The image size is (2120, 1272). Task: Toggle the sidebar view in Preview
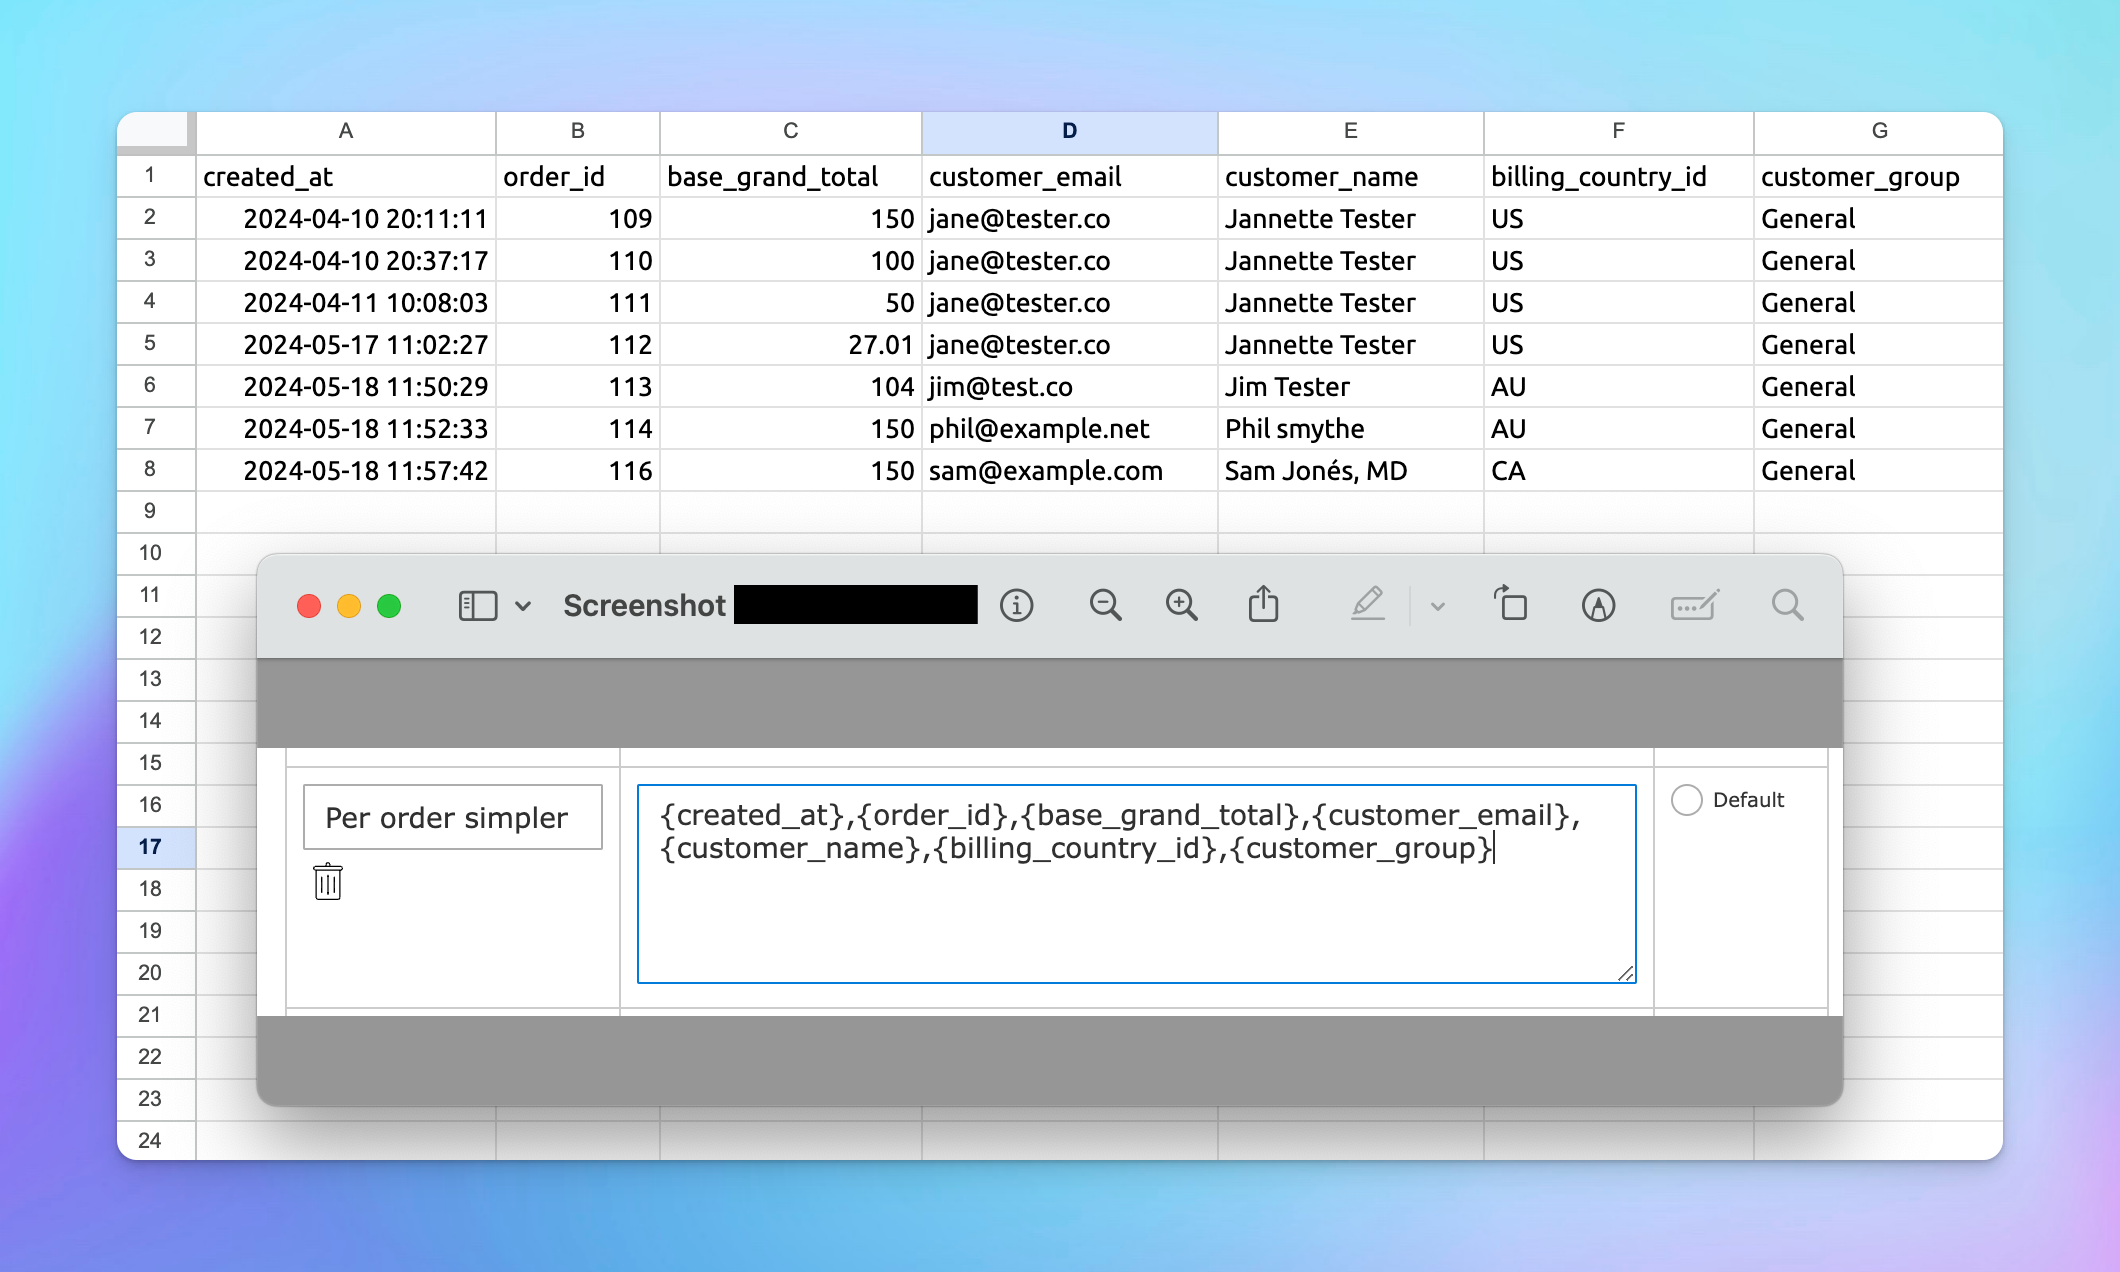[477, 606]
